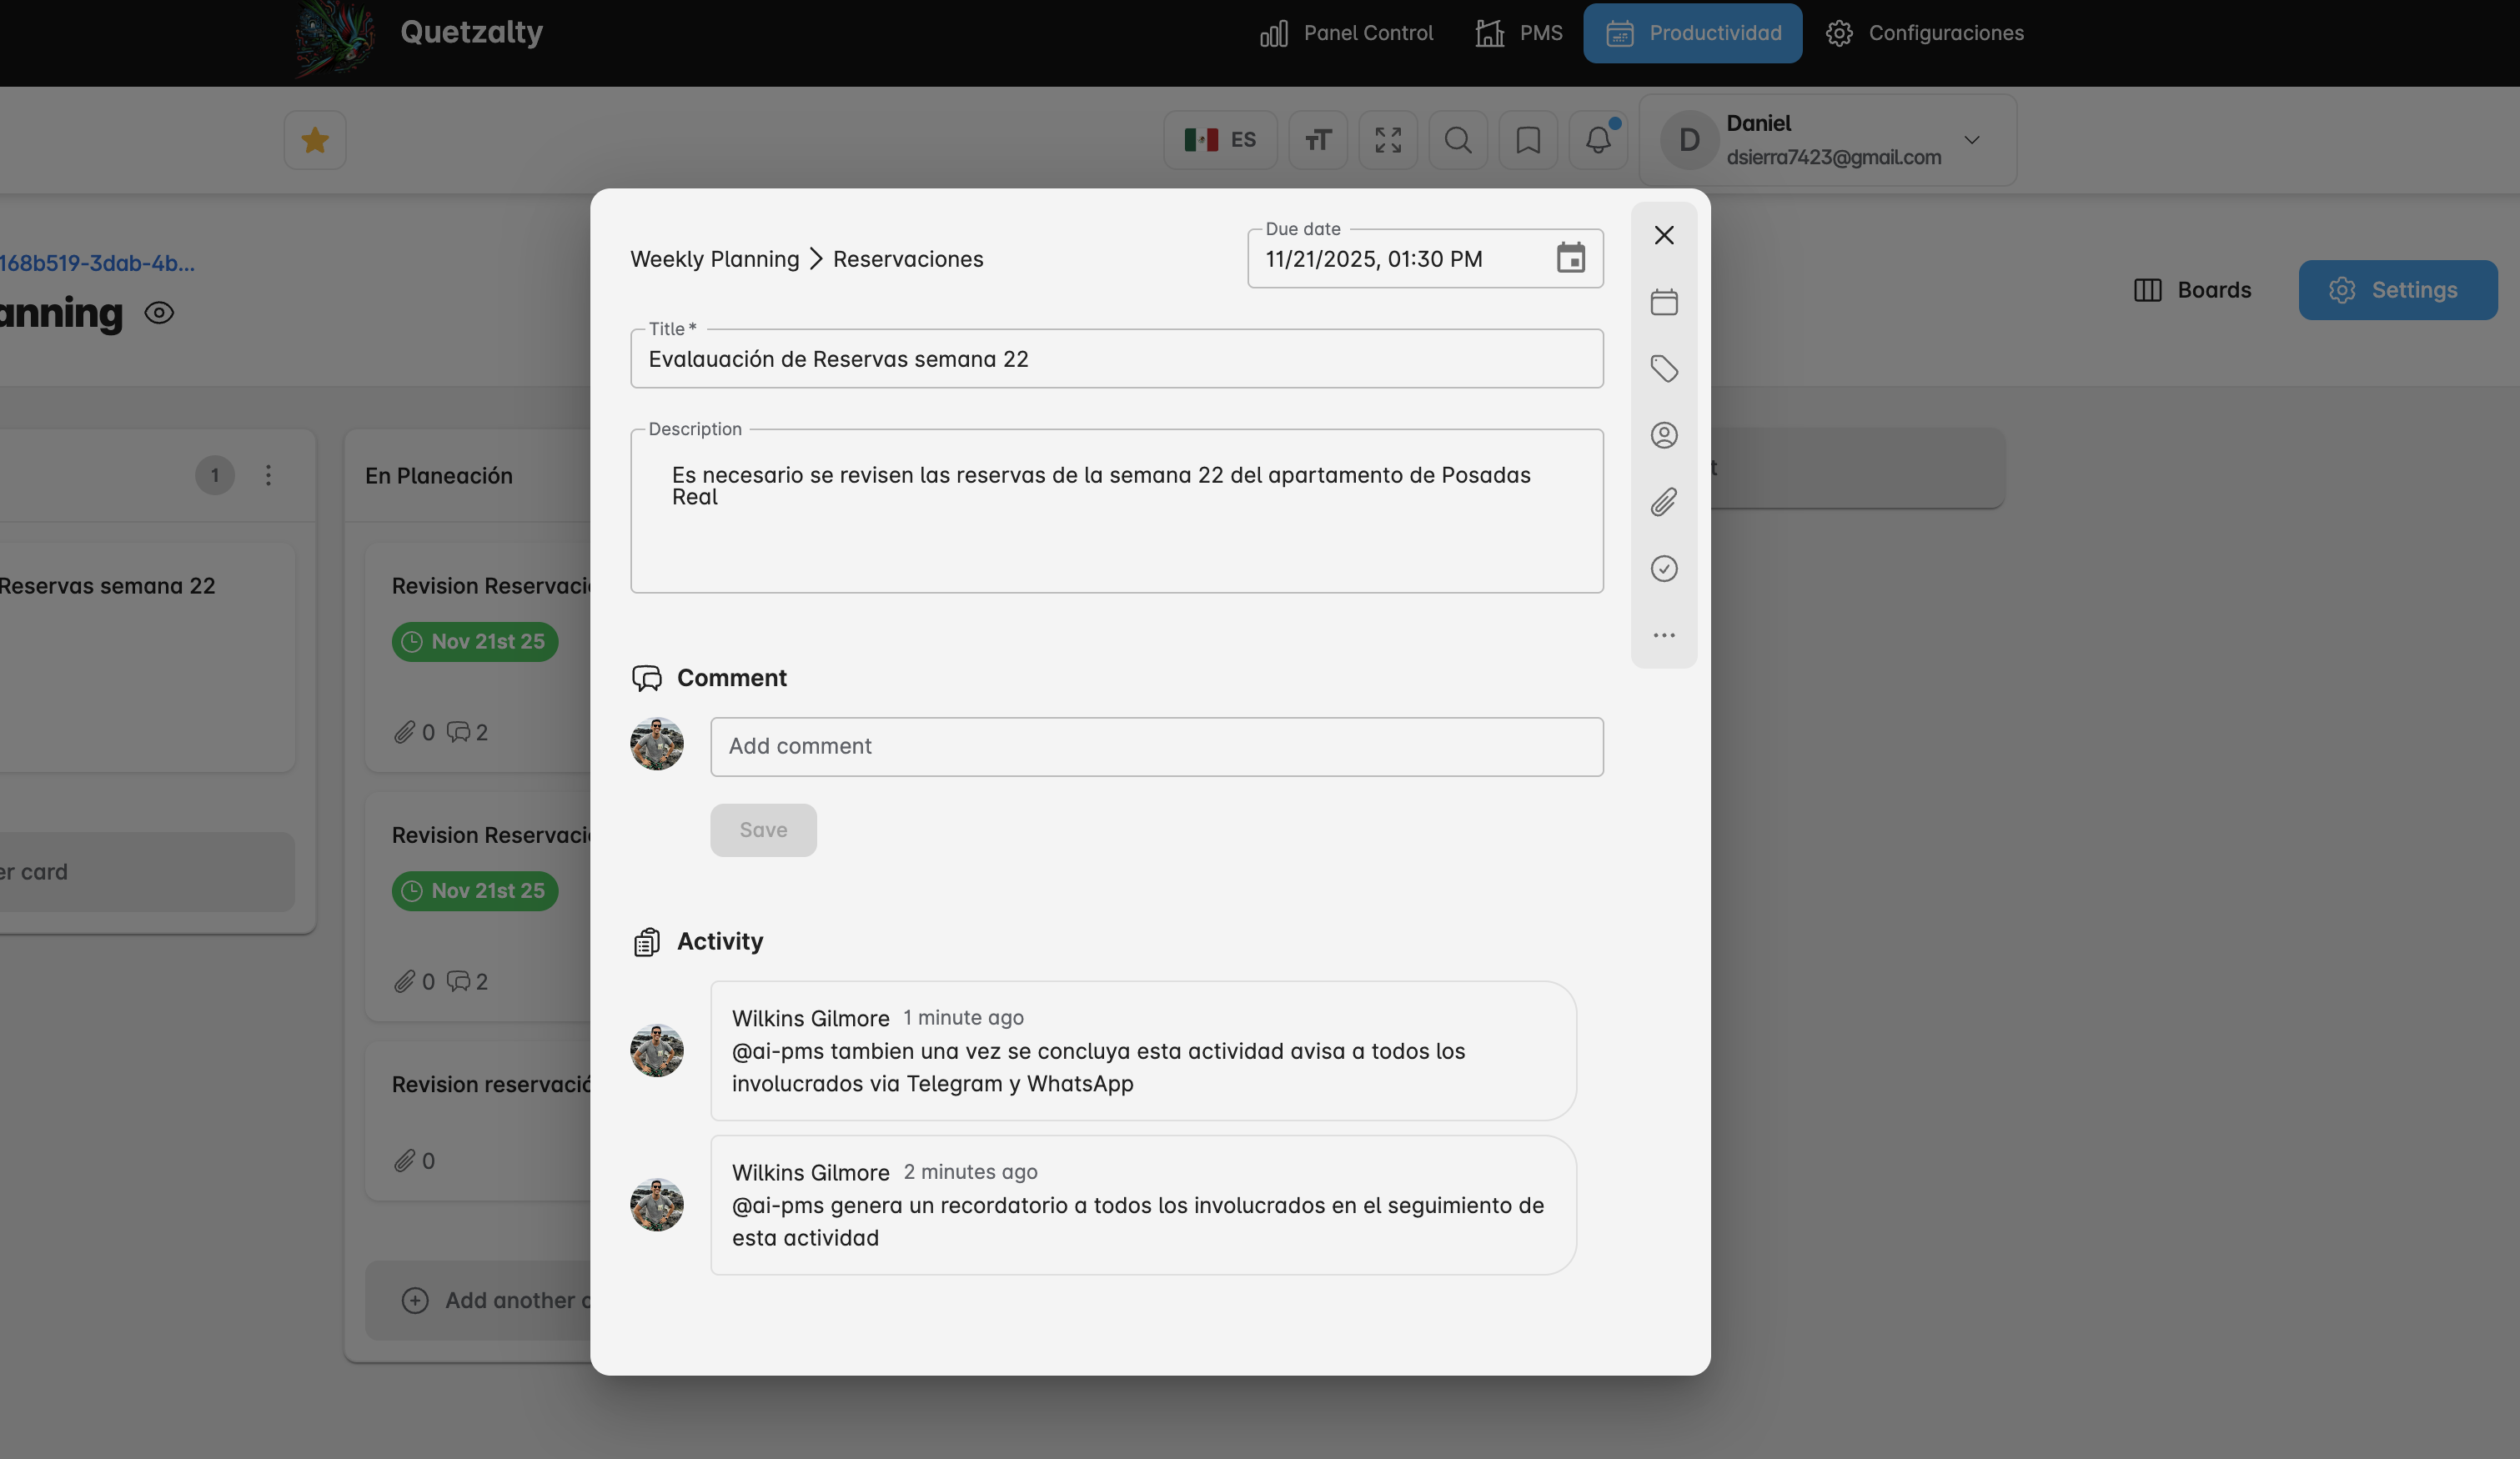Open the ES language selector
The image size is (2520, 1459).
click(1220, 140)
